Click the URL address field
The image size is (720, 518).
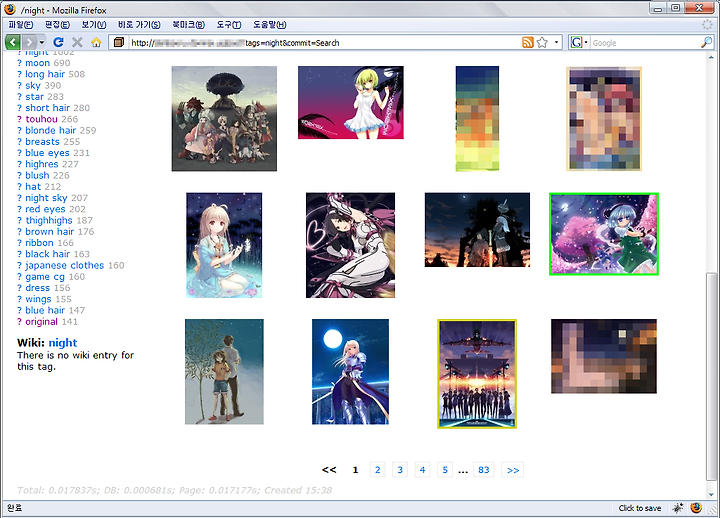tap(324, 43)
